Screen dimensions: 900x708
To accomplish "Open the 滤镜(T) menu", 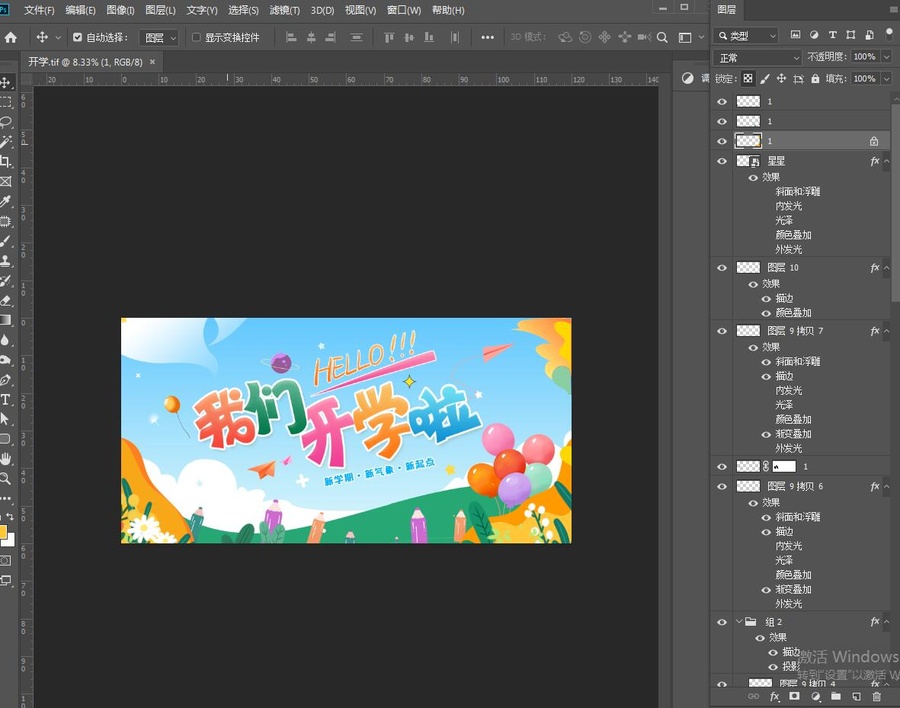I will pyautogui.click(x=285, y=10).
